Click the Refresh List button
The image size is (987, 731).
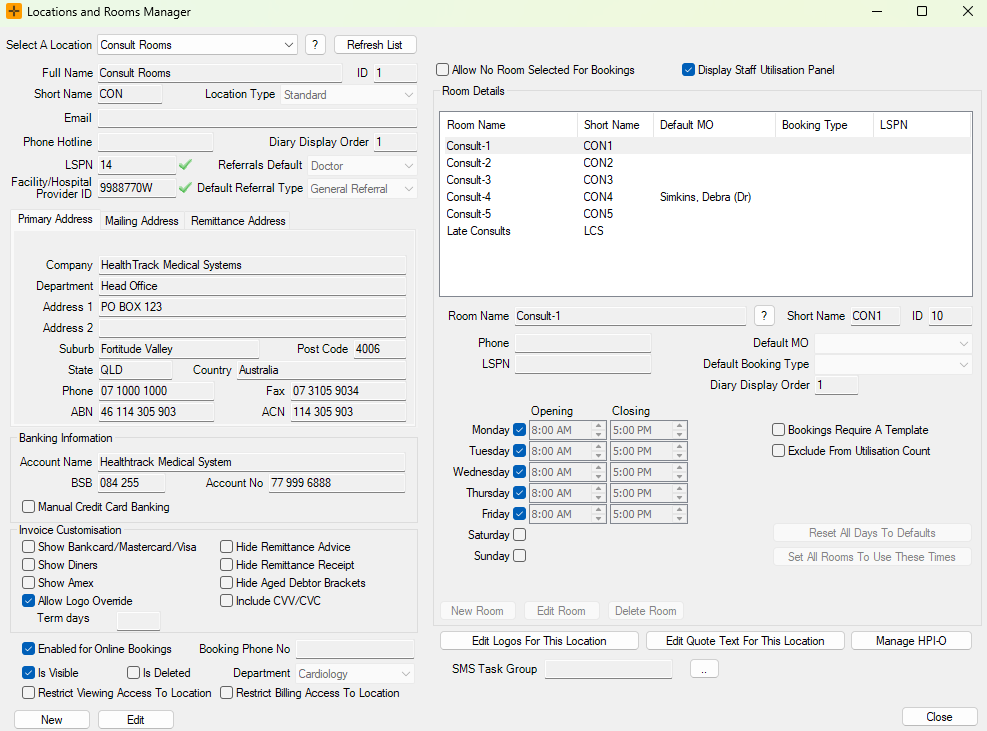(x=375, y=45)
